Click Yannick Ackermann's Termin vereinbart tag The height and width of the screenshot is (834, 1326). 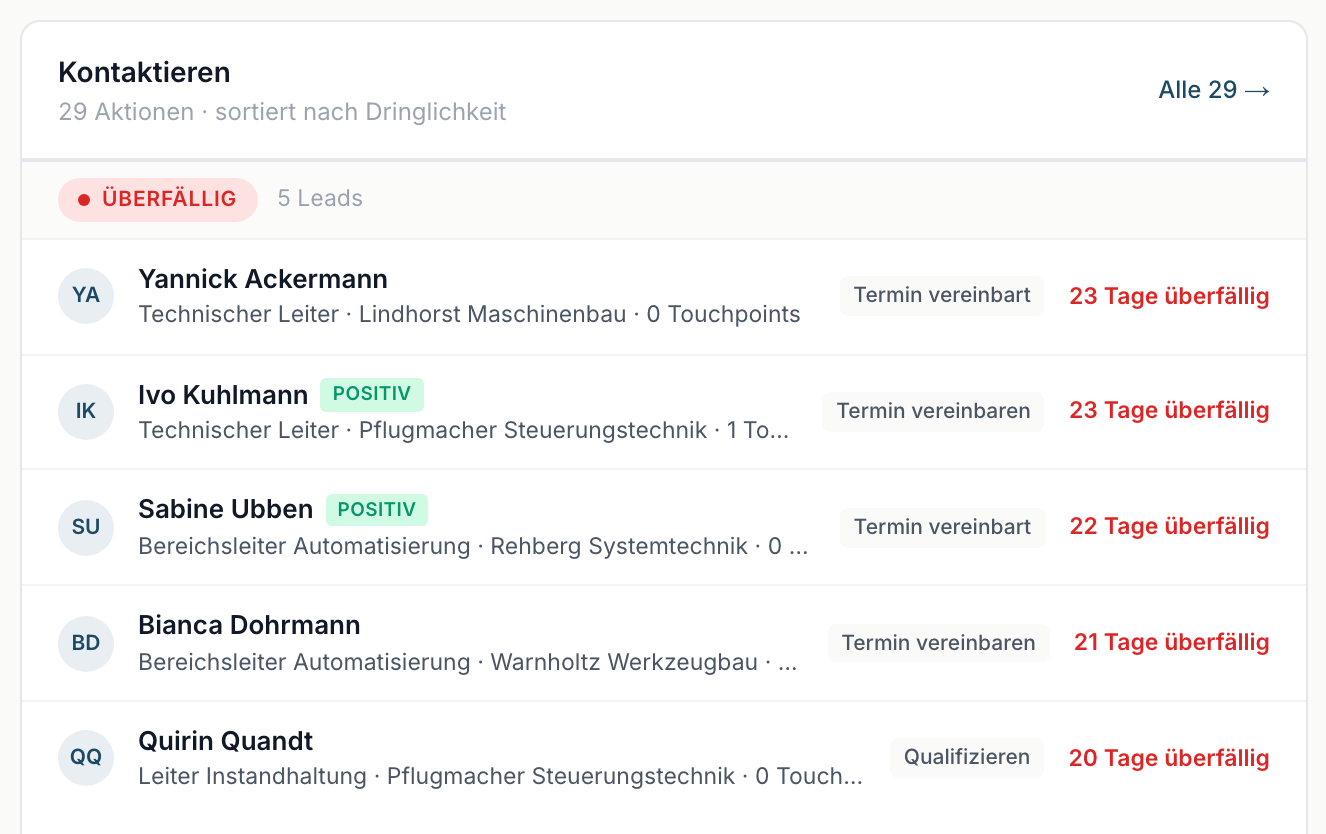pos(942,296)
